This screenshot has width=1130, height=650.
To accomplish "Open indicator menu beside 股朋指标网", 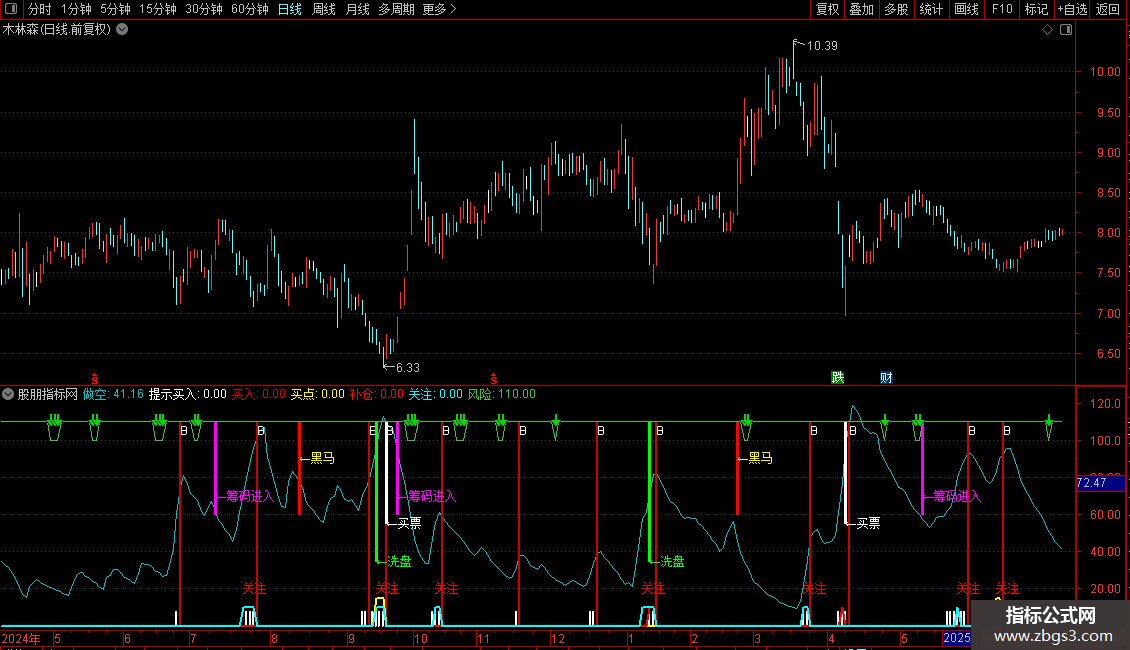I will (8, 394).
